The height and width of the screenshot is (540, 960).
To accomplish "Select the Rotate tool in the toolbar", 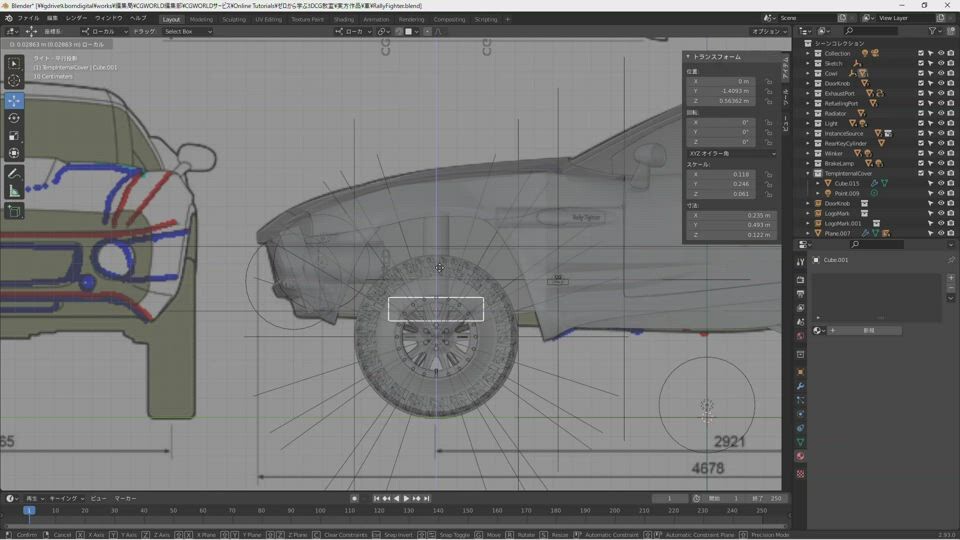I will click(14, 118).
